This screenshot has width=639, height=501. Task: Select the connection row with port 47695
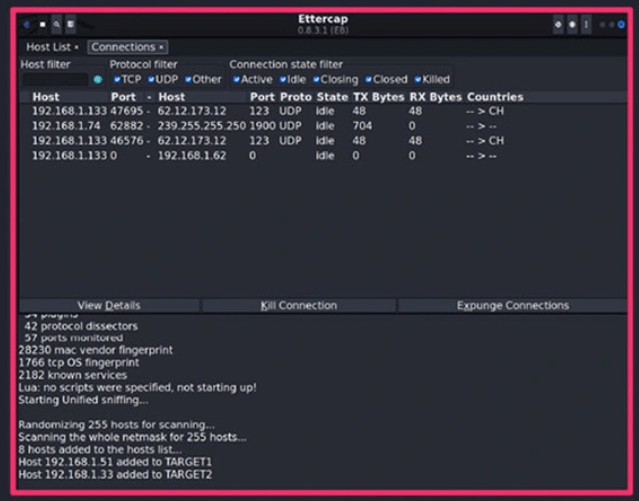pos(323,111)
